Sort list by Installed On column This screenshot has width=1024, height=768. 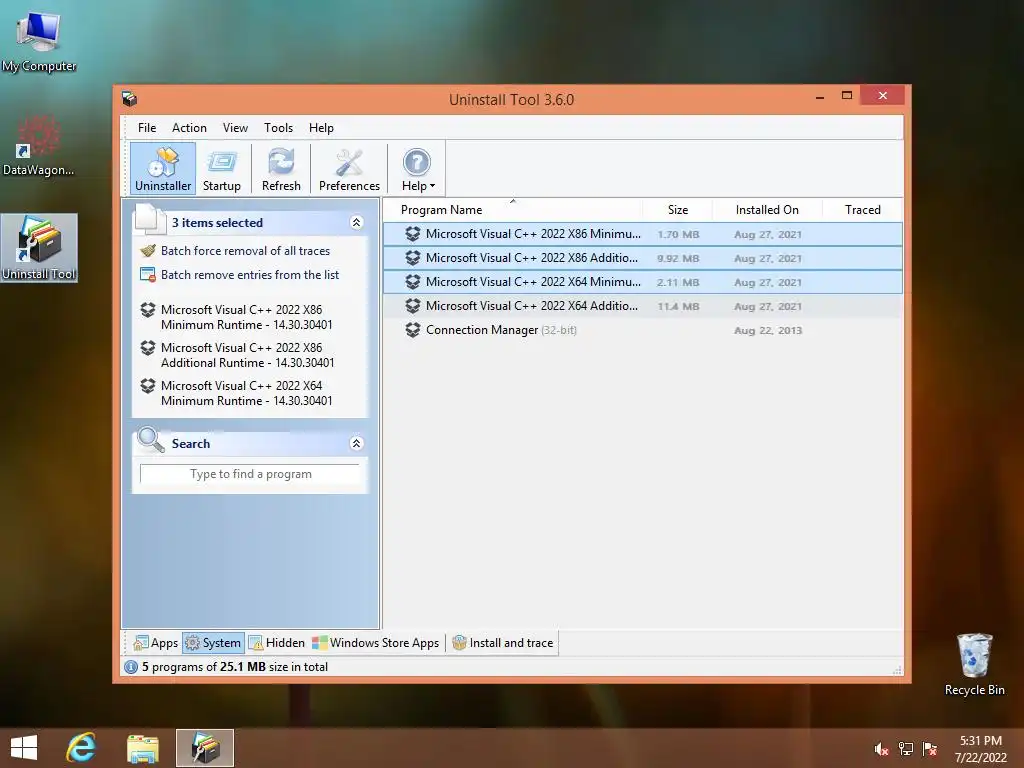tap(767, 210)
